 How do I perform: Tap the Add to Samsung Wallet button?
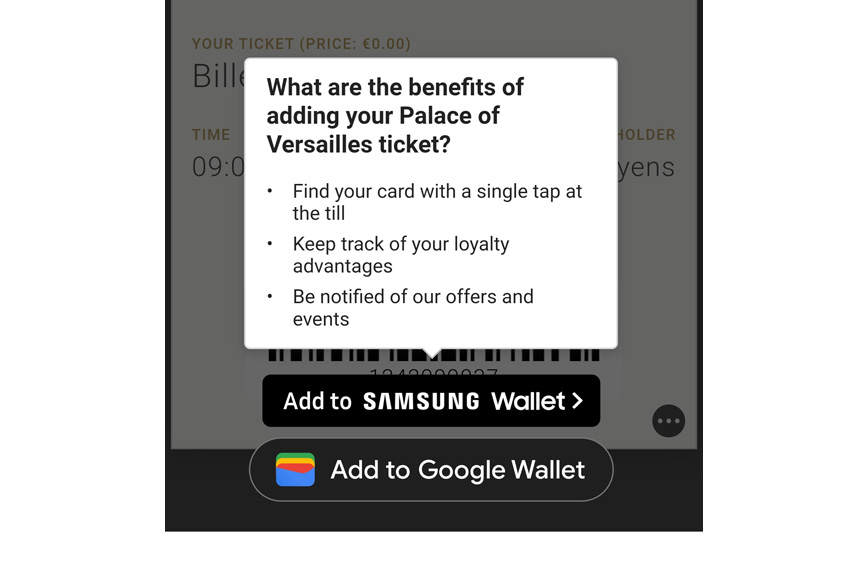pos(431,401)
